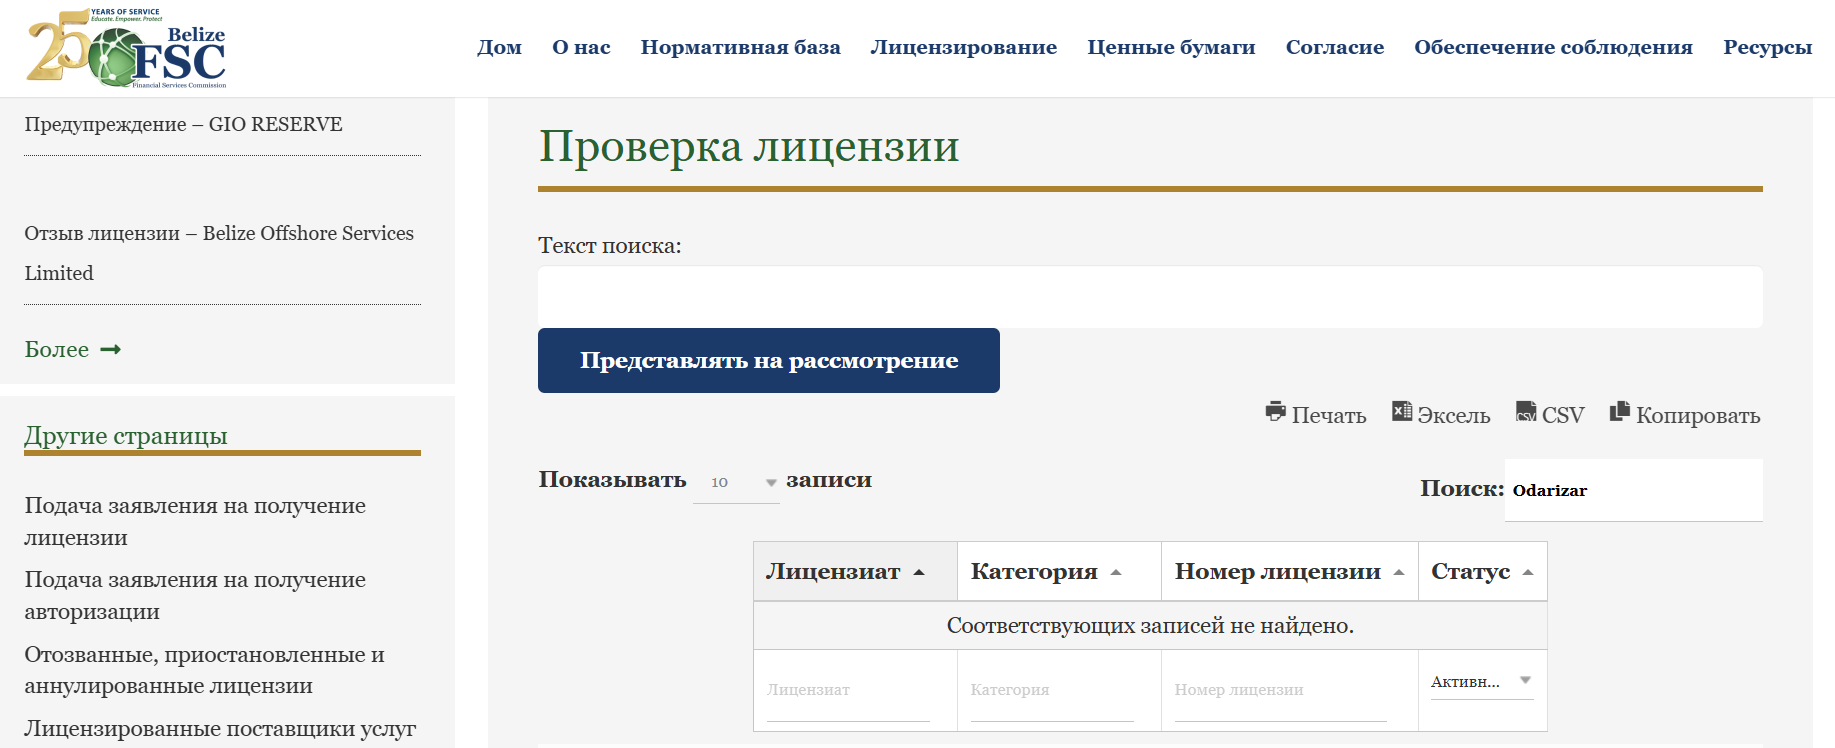Open the Показывать 10 записи dropdown
This screenshot has width=1835, height=748.
tap(736, 482)
